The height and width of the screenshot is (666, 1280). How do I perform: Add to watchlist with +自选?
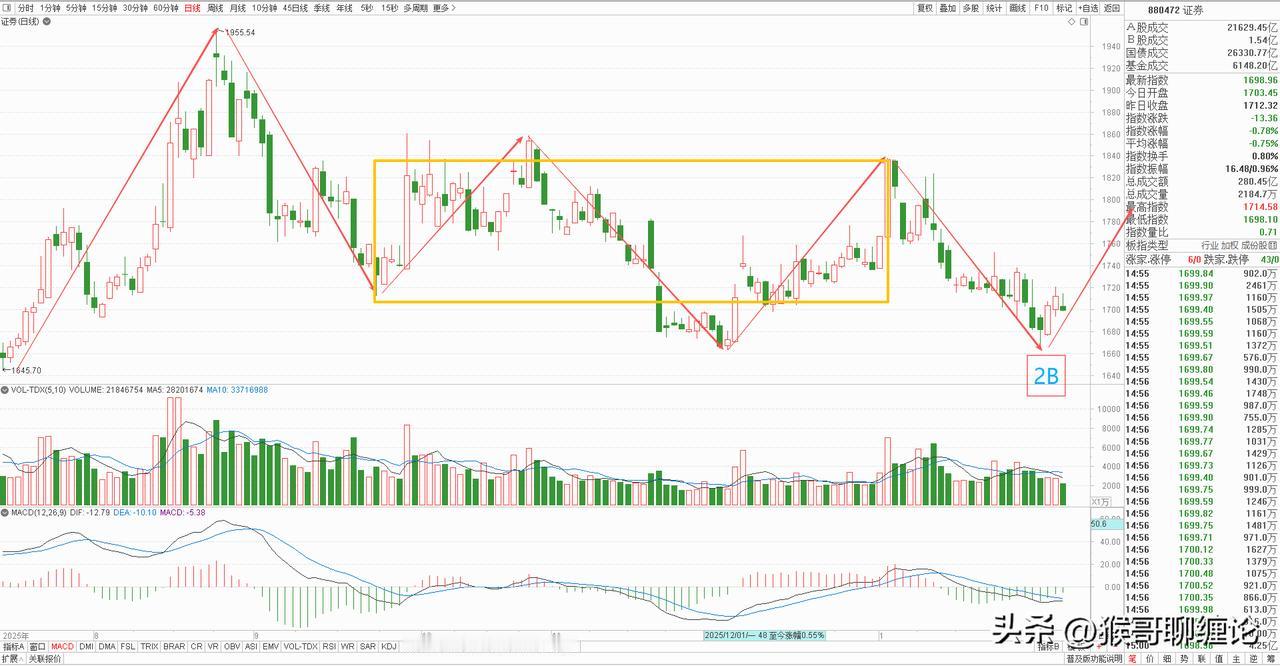point(1088,7)
